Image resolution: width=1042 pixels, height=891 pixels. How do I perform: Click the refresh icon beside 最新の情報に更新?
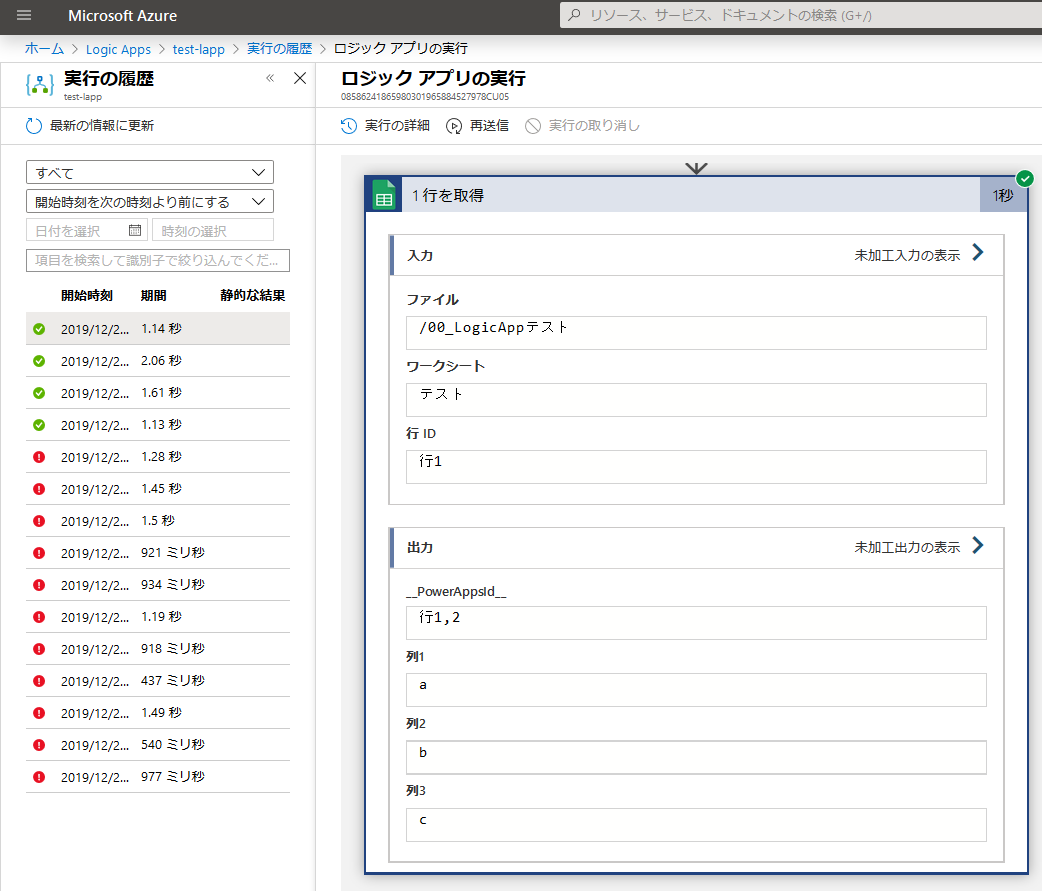coord(33,126)
